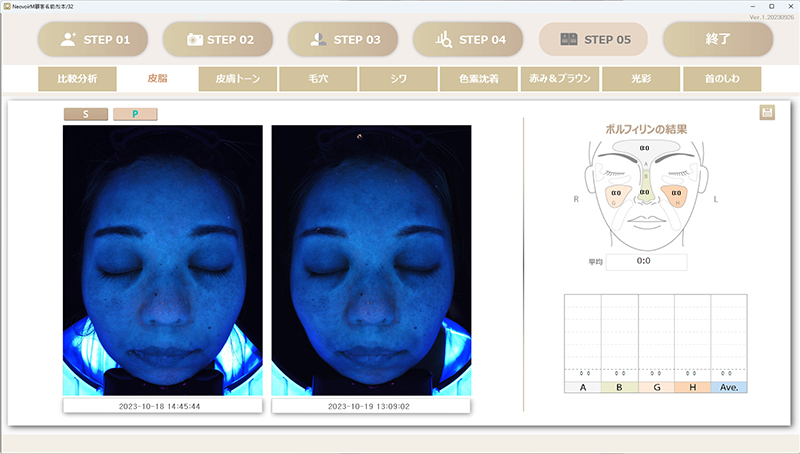The width and height of the screenshot is (800, 454).
Task: Click the forehead zone on face diagram
Action: [645, 148]
